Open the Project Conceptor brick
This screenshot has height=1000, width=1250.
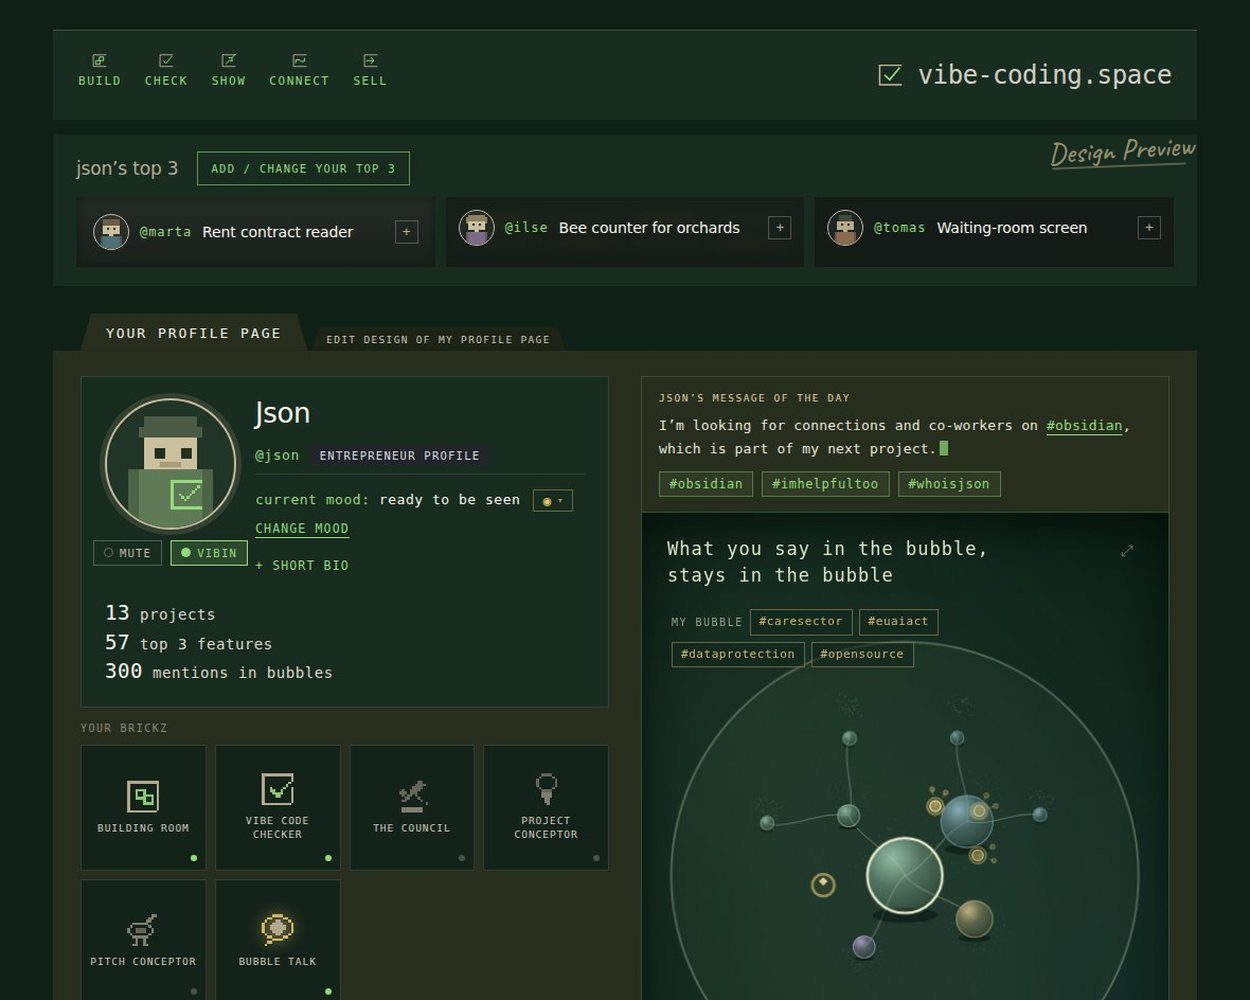(546, 807)
